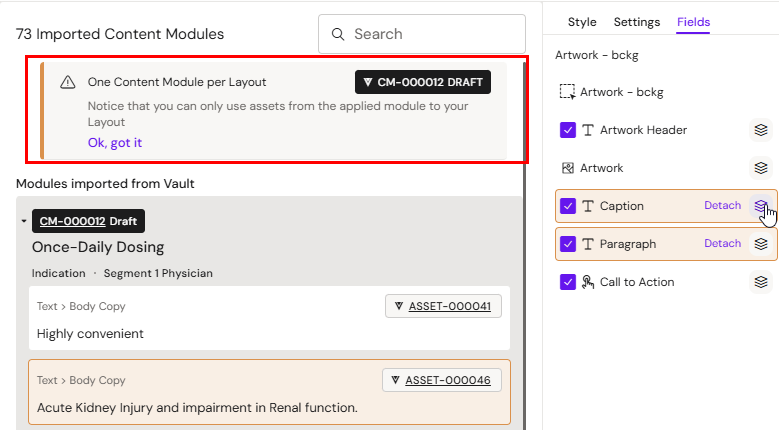Viewport: 779px width, 430px height.
Task: Uncheck the Artwork Header checkbox
Action: 568,130
